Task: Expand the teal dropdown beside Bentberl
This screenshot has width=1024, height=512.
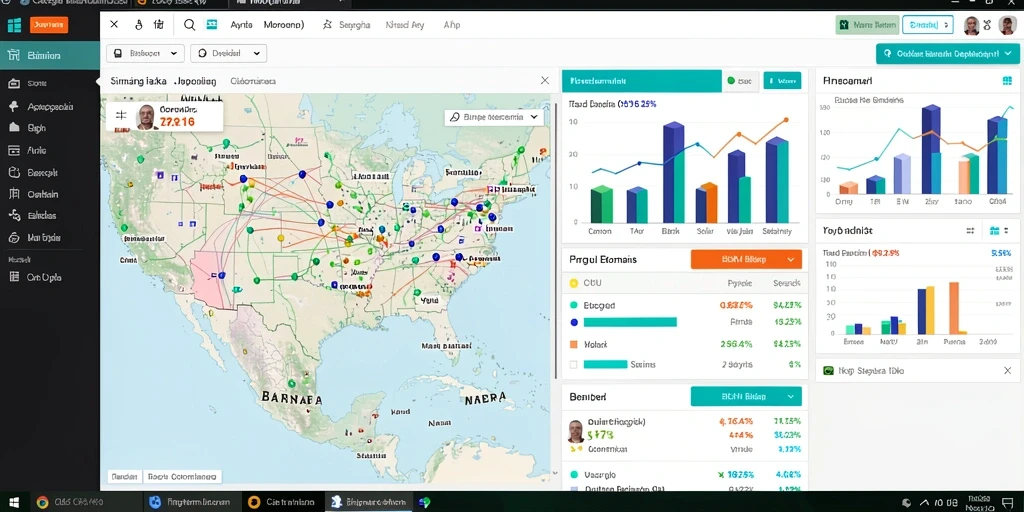Action: point(746,396)
